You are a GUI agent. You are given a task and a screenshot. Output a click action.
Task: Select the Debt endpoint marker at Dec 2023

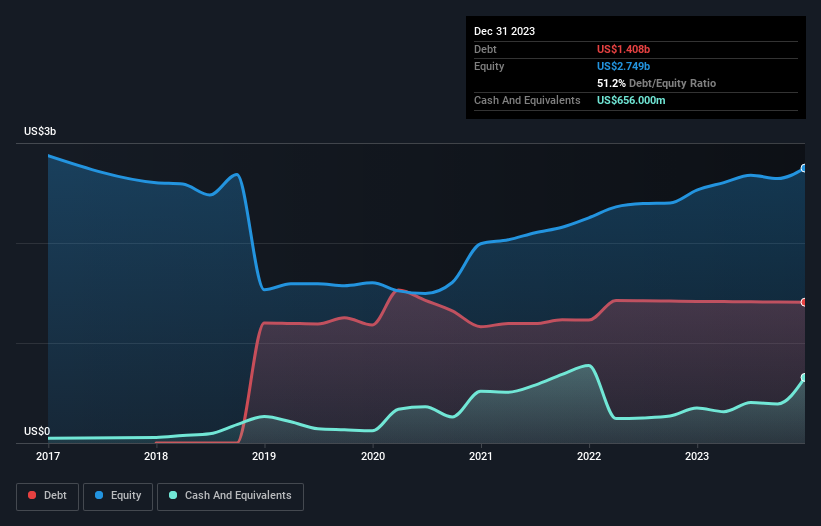(804, 302)
